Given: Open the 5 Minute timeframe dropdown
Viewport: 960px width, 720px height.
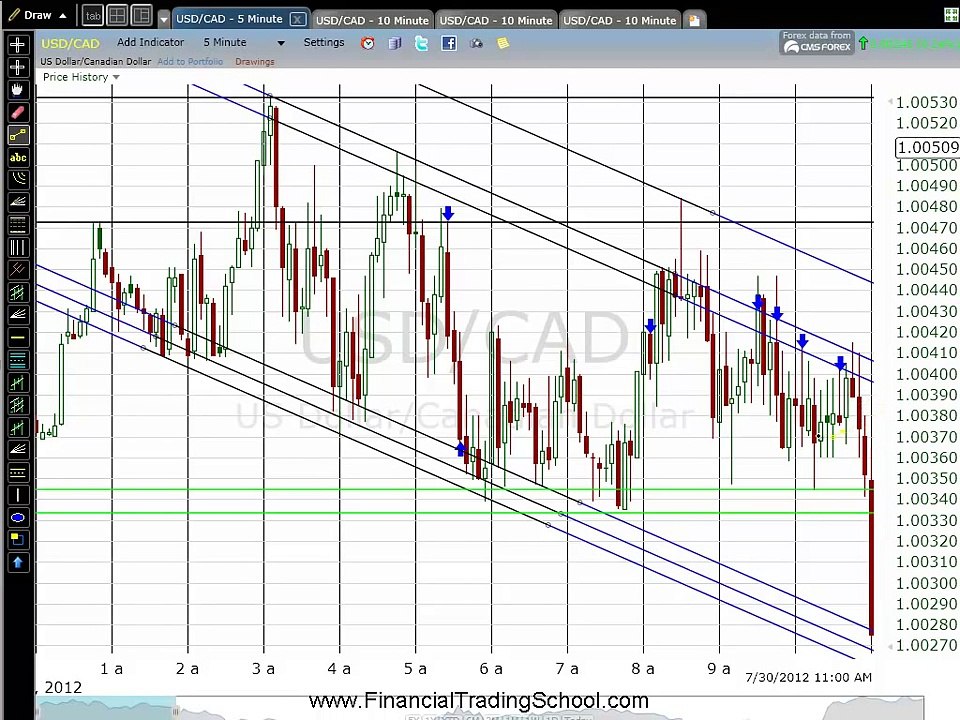Looking at the screenshot, I should pos(281,43).
